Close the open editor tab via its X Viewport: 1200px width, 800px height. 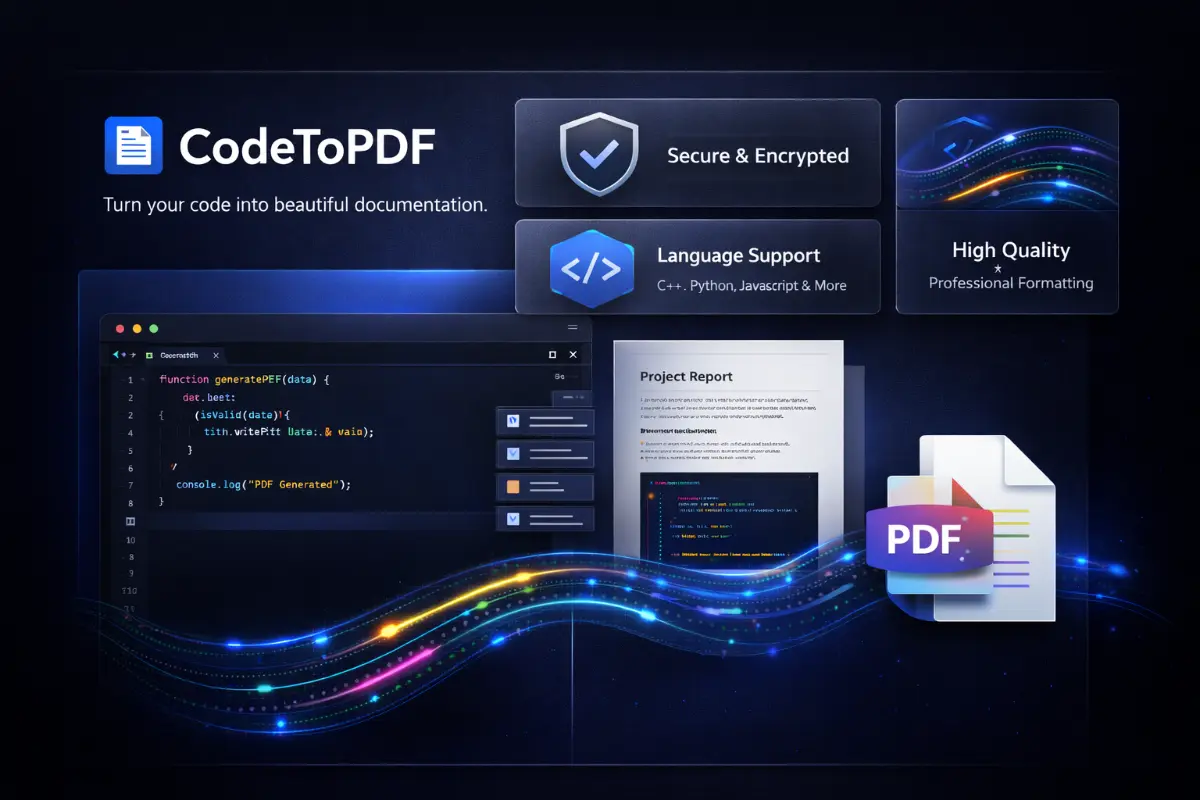(216, 355)
